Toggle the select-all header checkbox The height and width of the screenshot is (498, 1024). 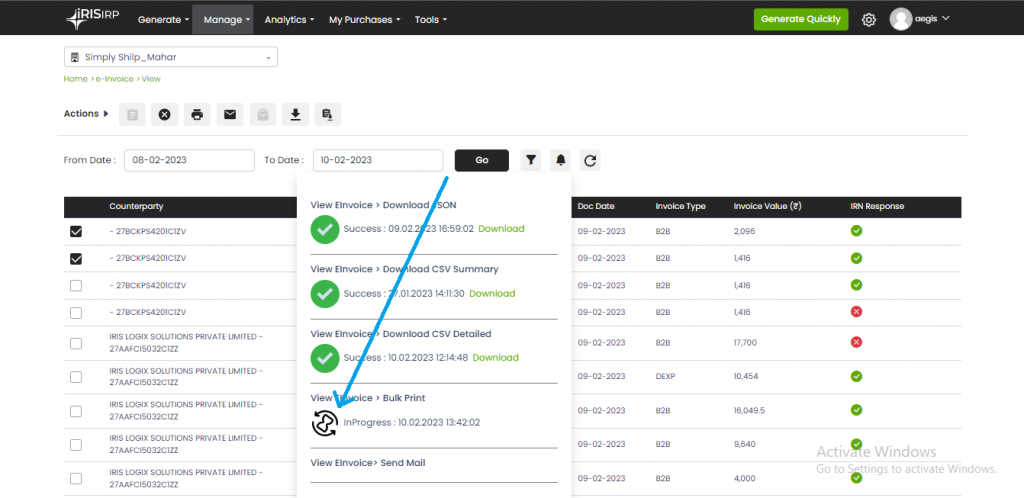(x=77, y=206)
